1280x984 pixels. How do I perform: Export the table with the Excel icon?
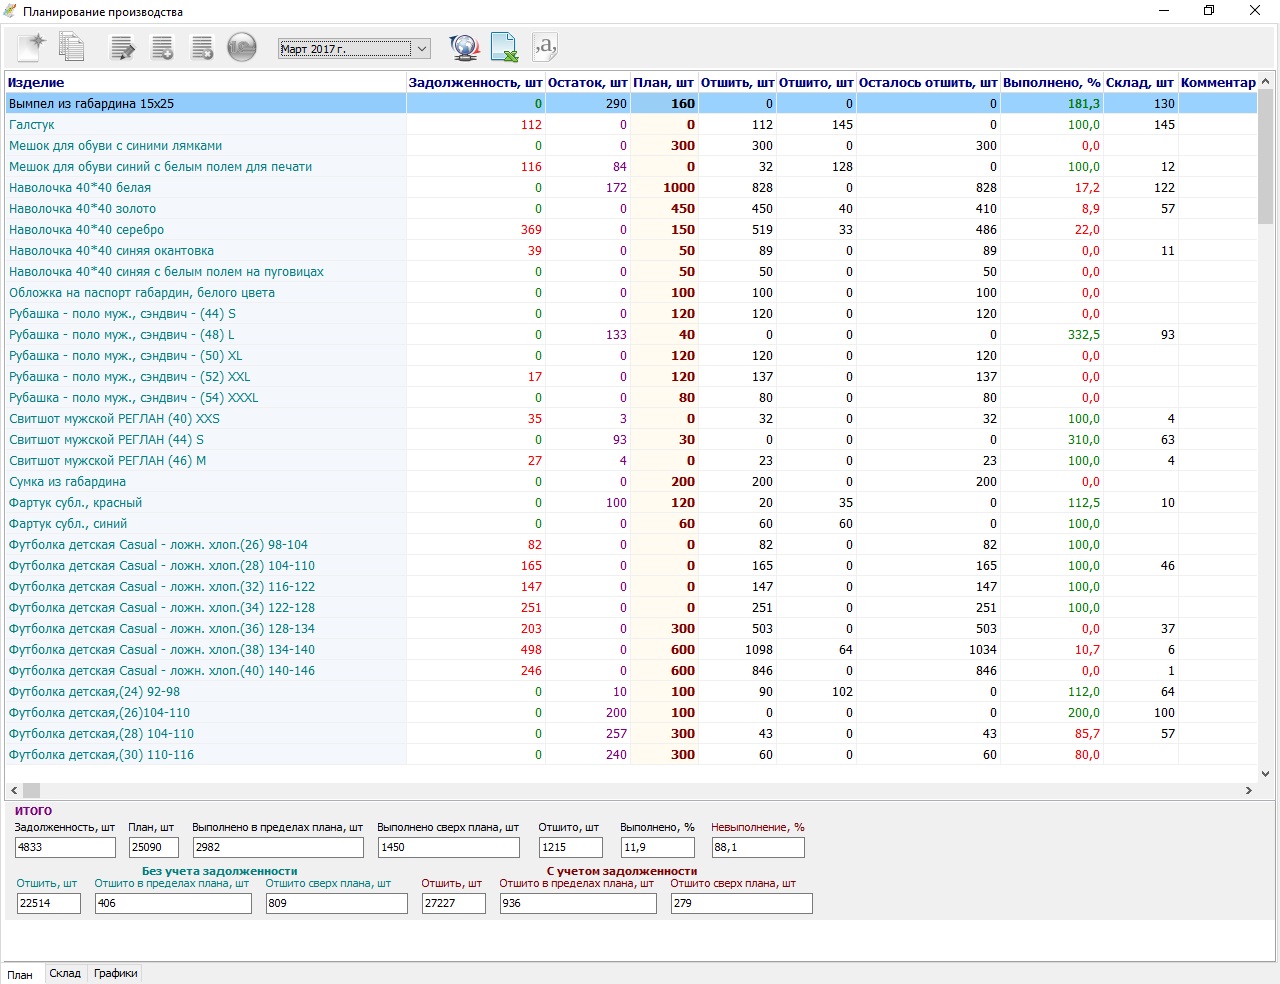pyautogui.click(x=504, y=47)
